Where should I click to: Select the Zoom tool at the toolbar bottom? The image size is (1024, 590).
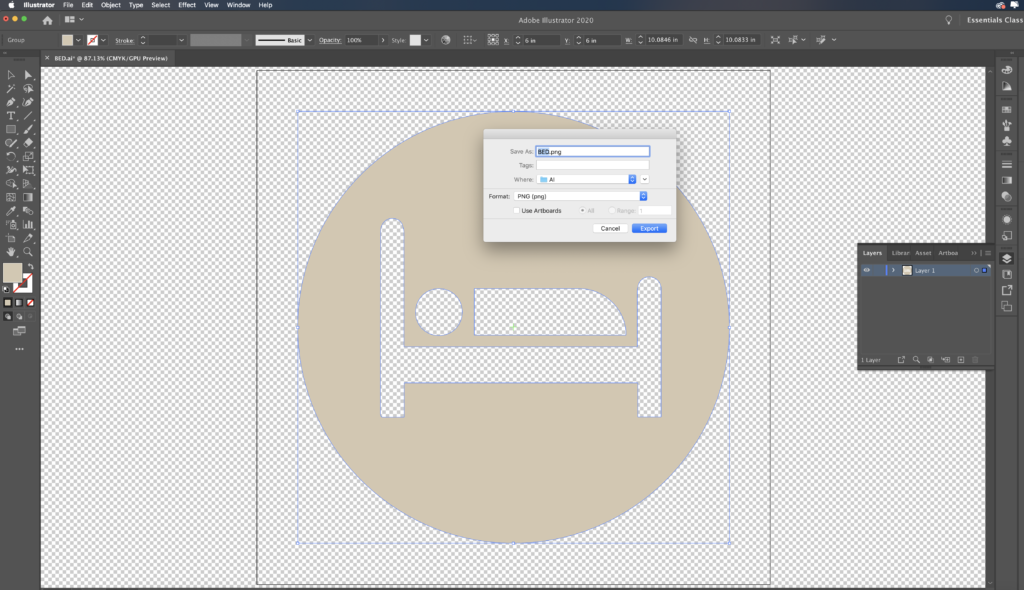coord(27,252)
